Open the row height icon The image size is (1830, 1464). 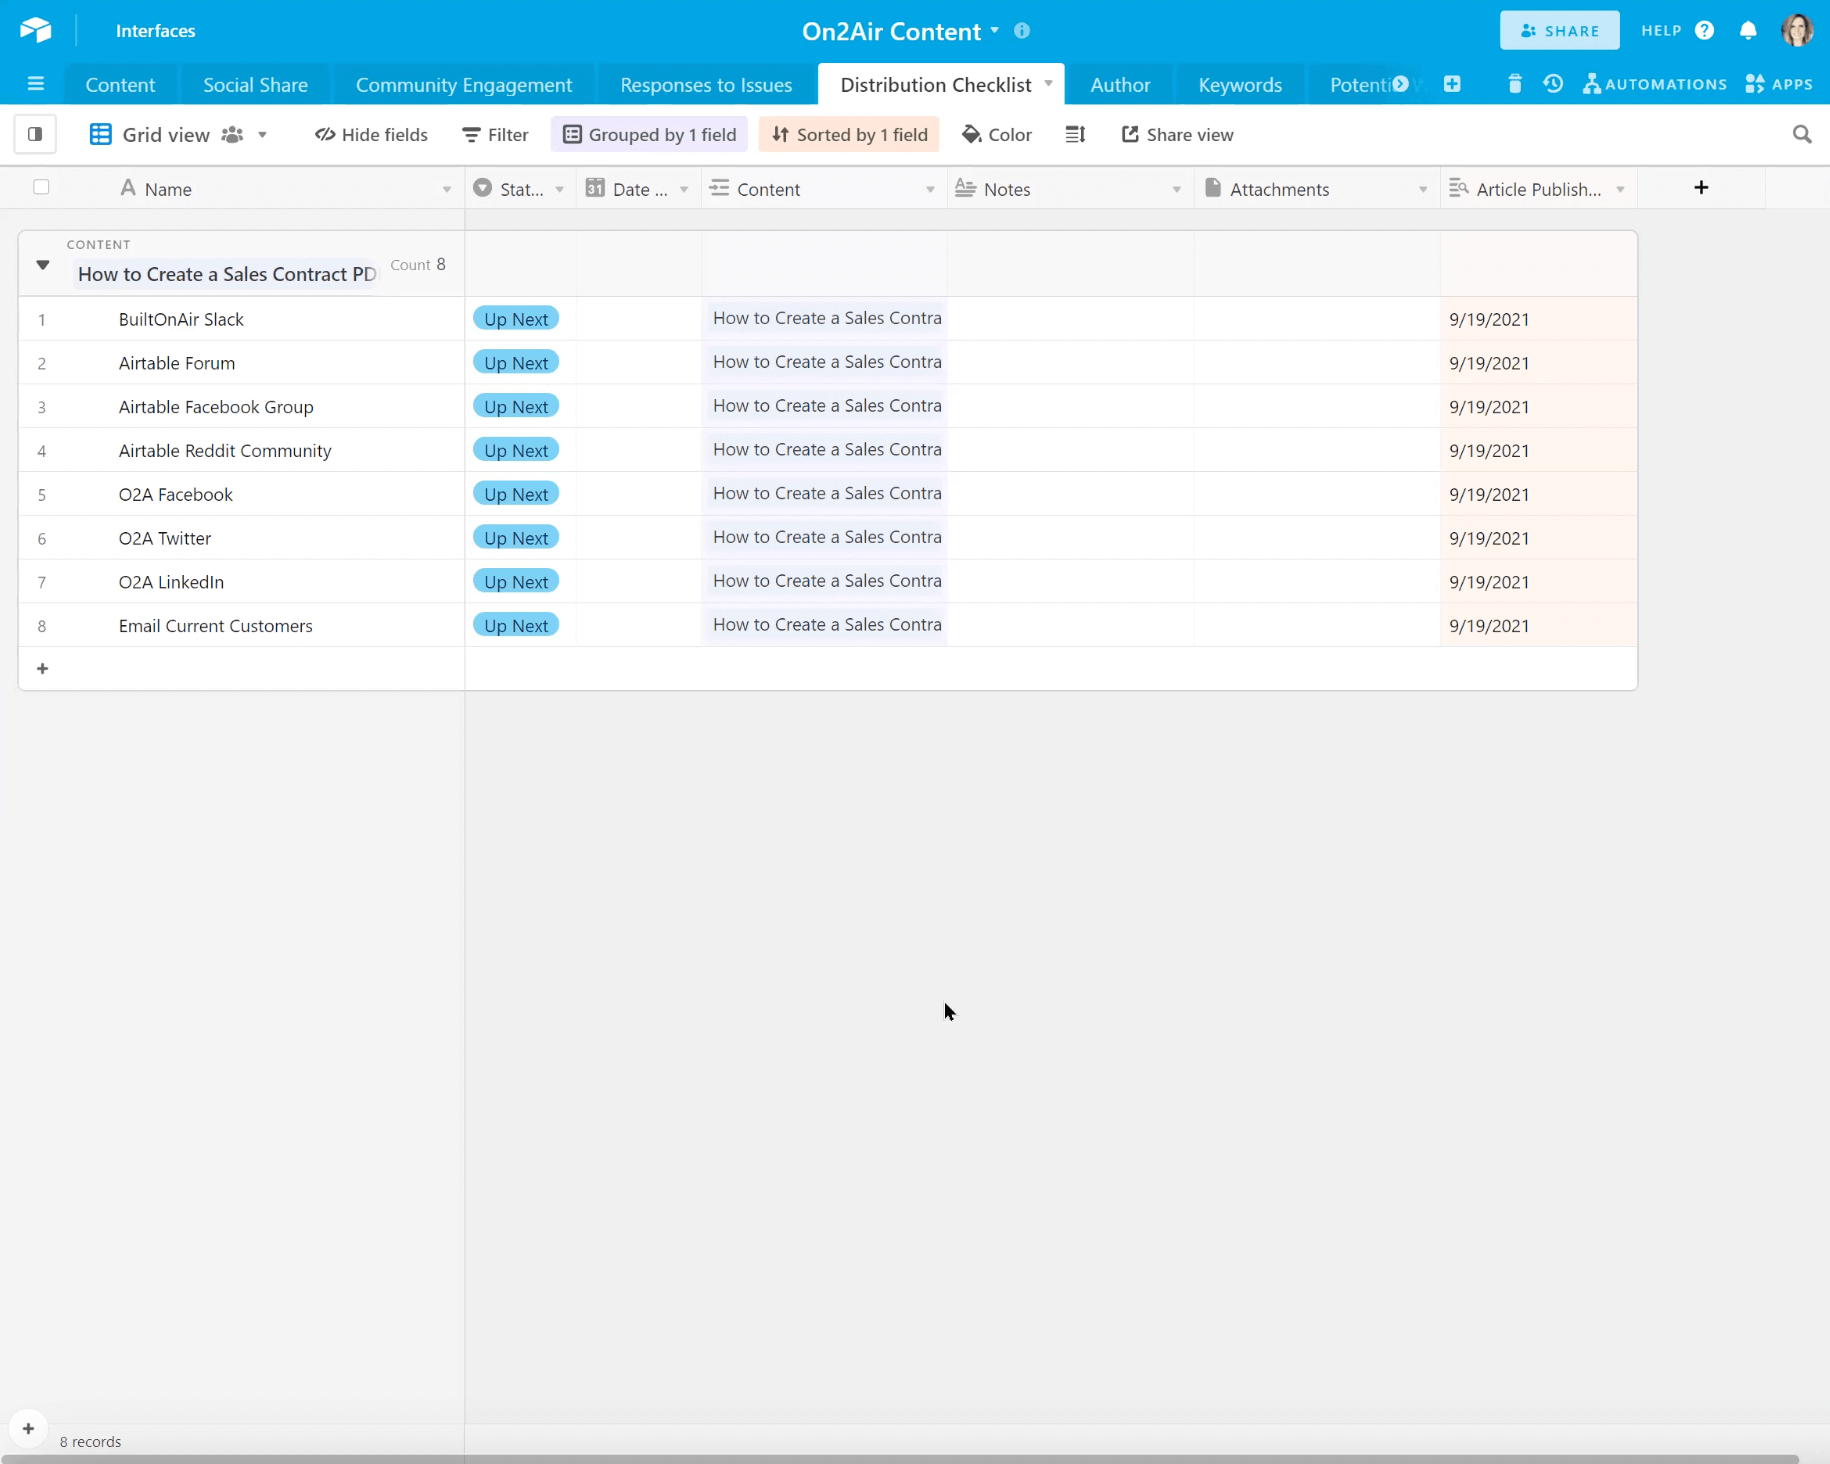[x=1075, y=134]
